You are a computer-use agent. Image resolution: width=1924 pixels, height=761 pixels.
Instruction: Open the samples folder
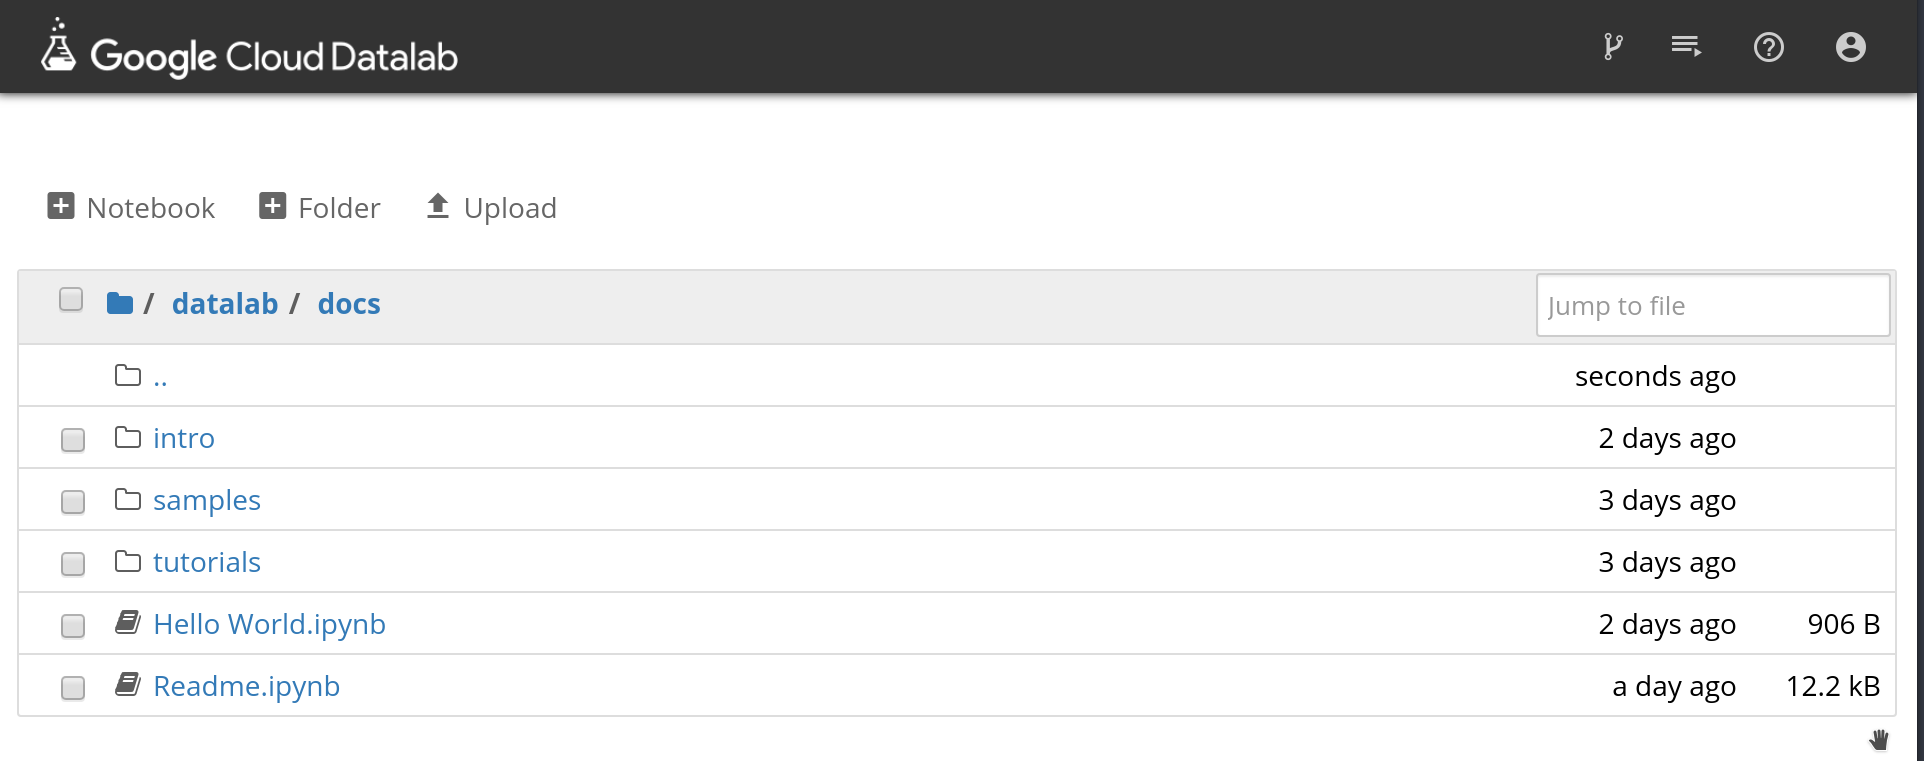[207, 500]
